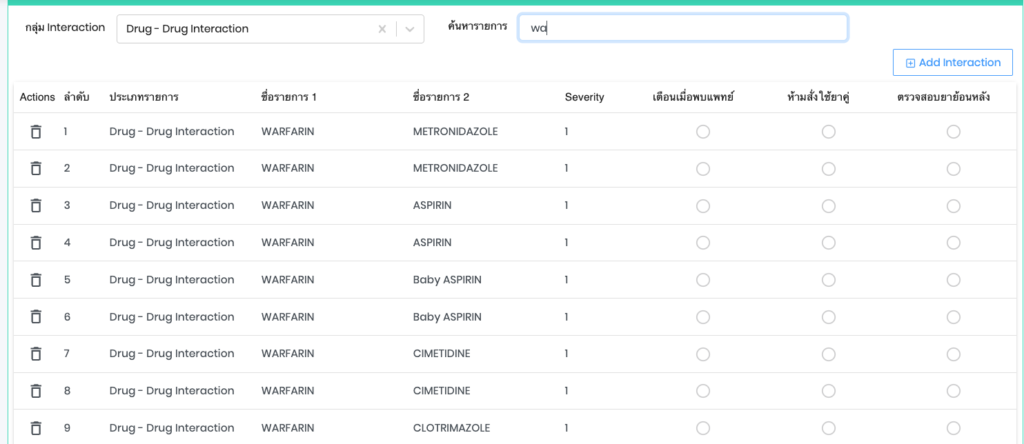The width and height of the screenshot is (1024, 444).
Task: Click the Severity column header
Action: 584,97
